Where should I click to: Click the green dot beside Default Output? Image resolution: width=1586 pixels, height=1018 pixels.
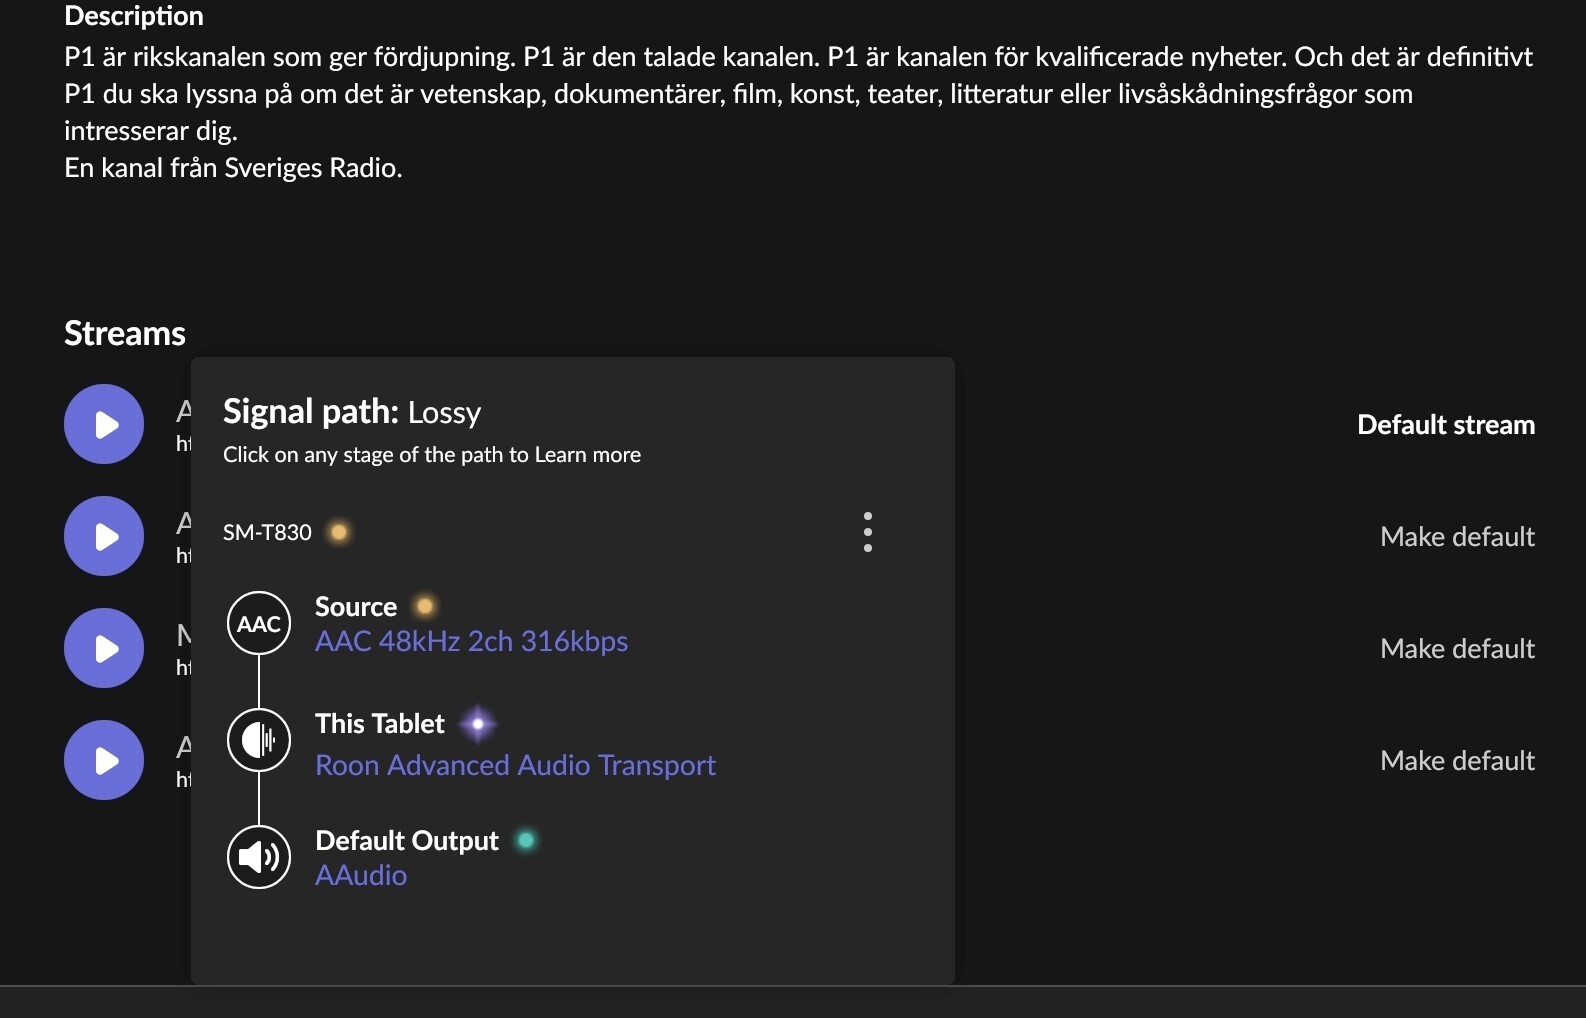pyautogui.click(x=526, y=840)
